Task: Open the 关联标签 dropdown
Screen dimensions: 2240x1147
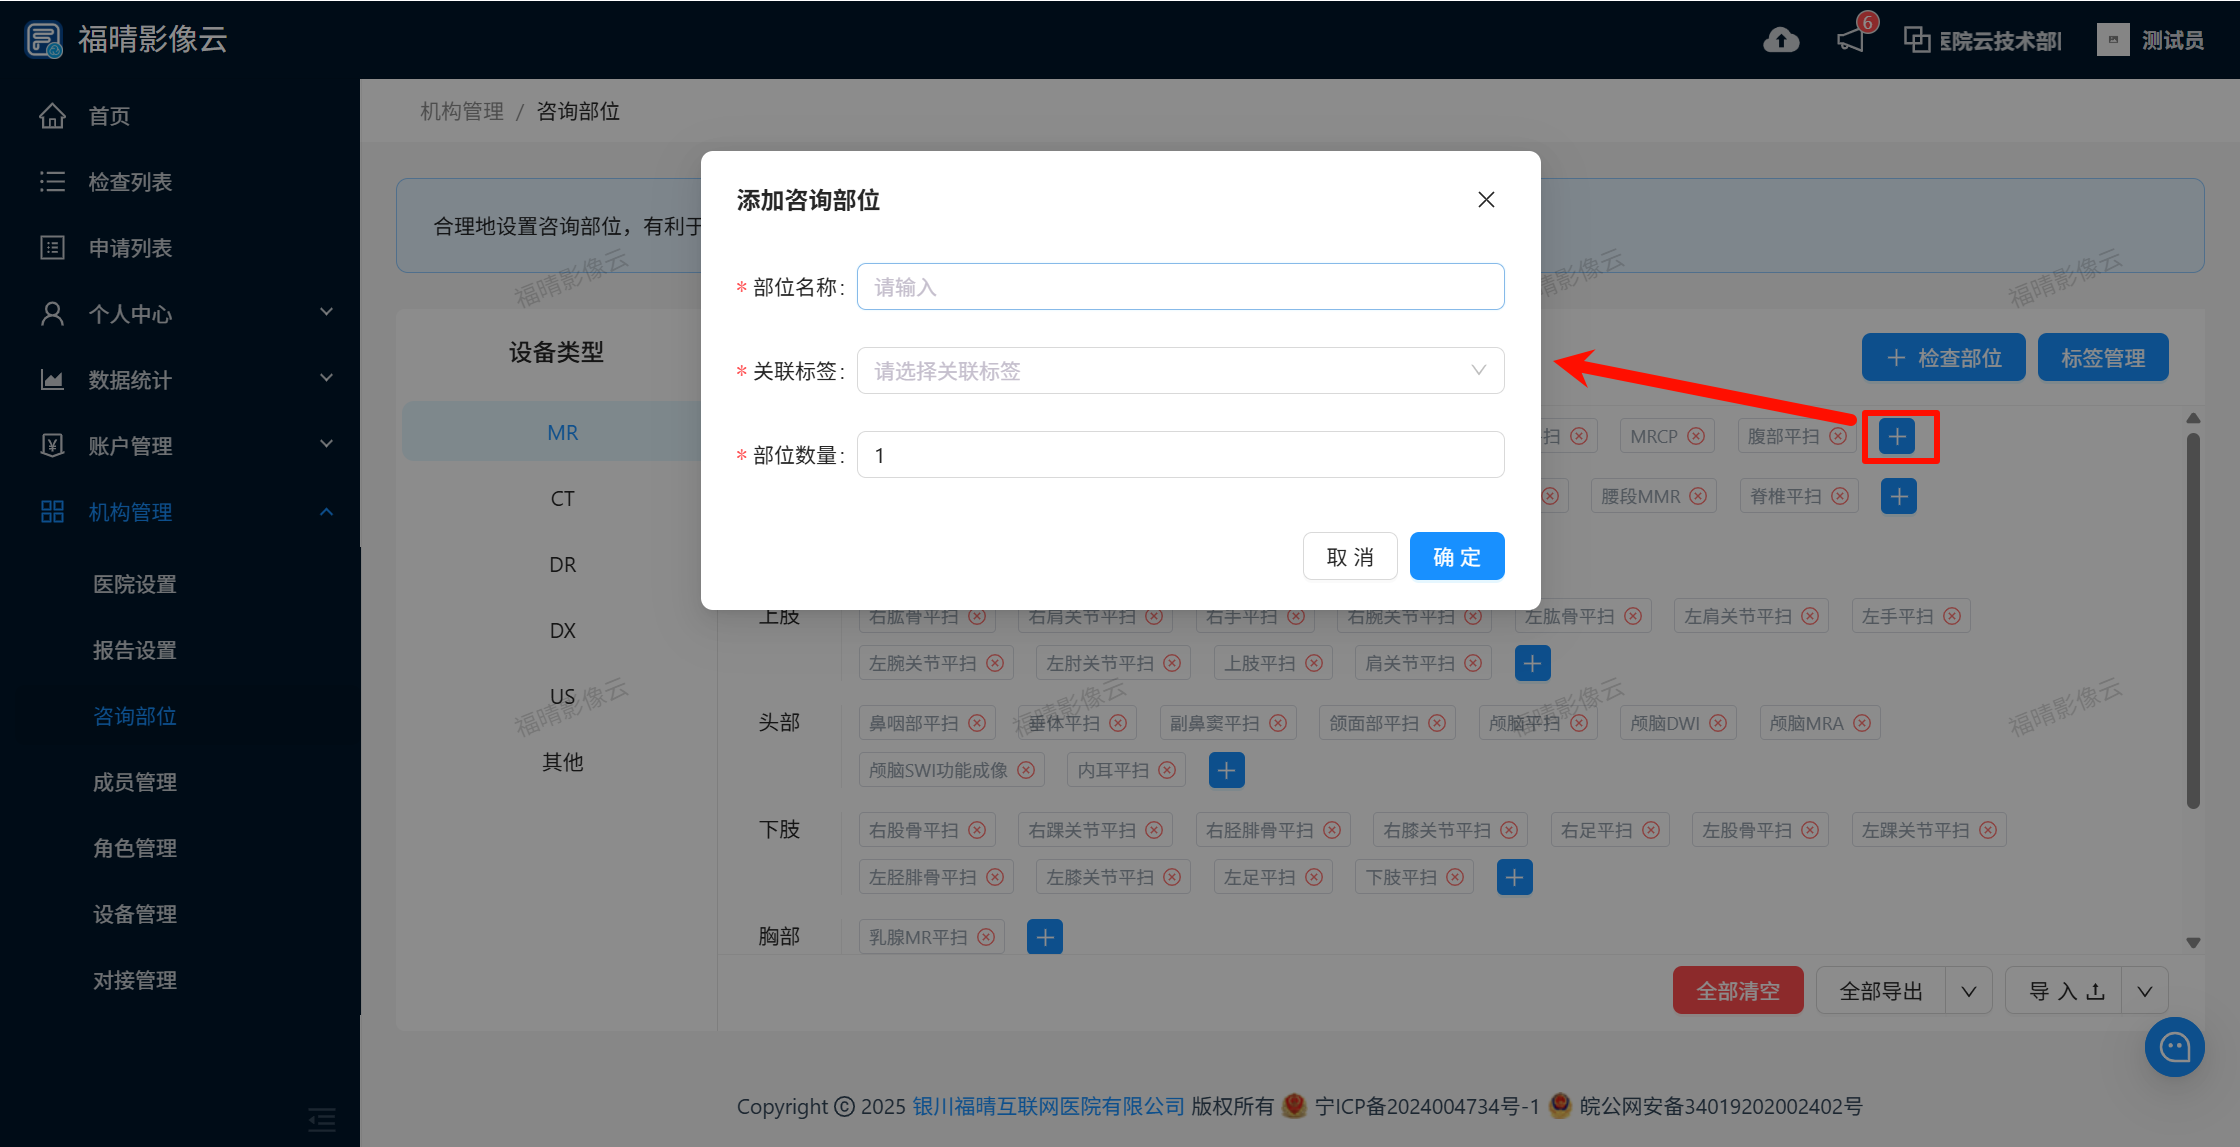Action: pyautogui.click(x=1180, y=371)
